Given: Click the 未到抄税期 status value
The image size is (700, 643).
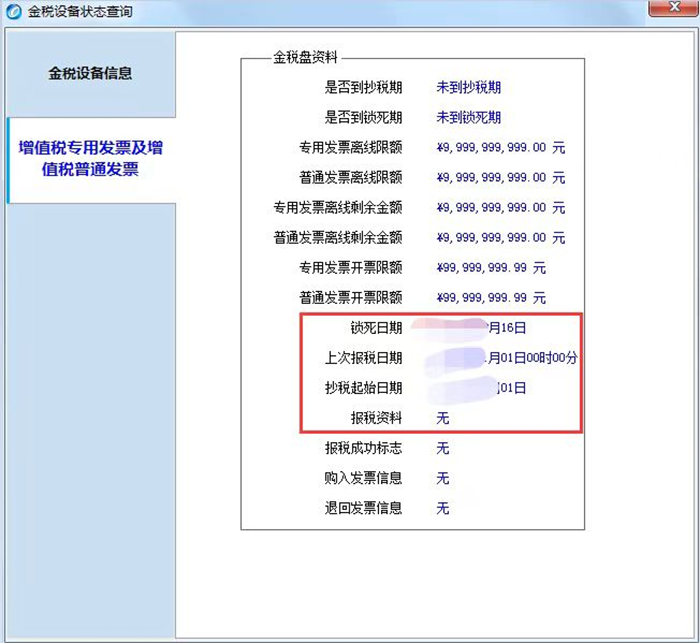Looking at the screenshot, I should click(x=468, y=88).
